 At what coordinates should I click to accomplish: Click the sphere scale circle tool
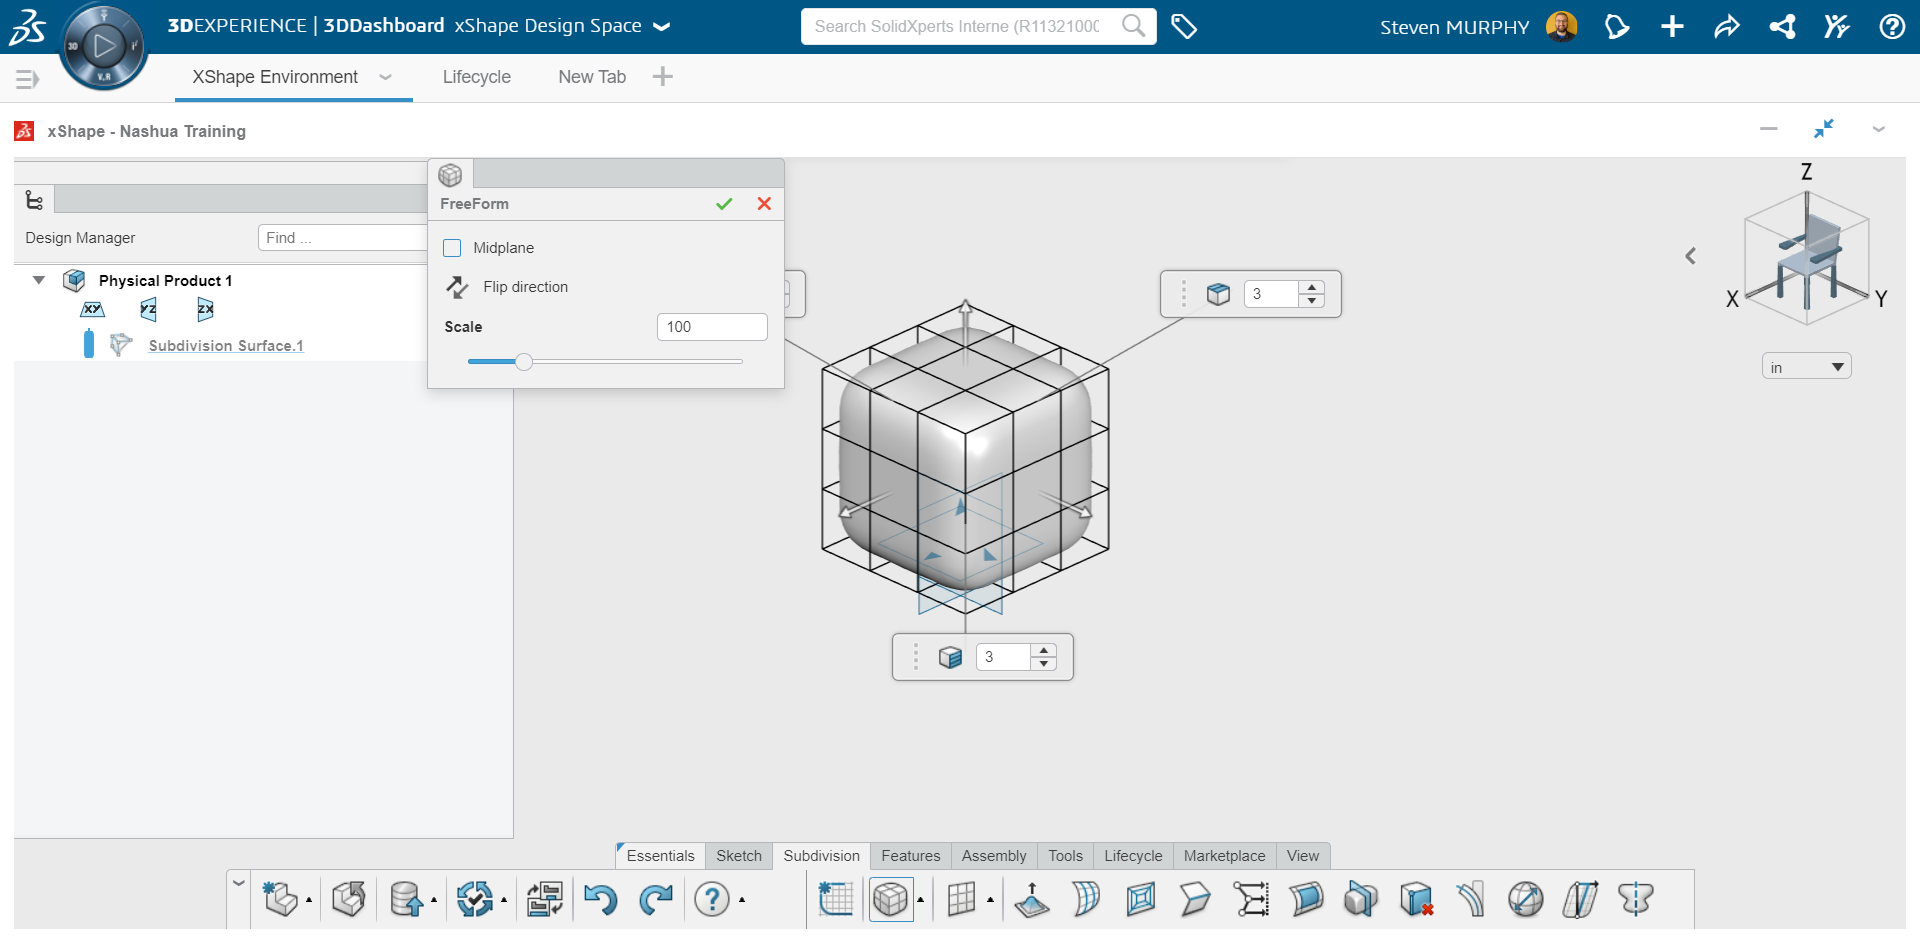click(1526, 899)
